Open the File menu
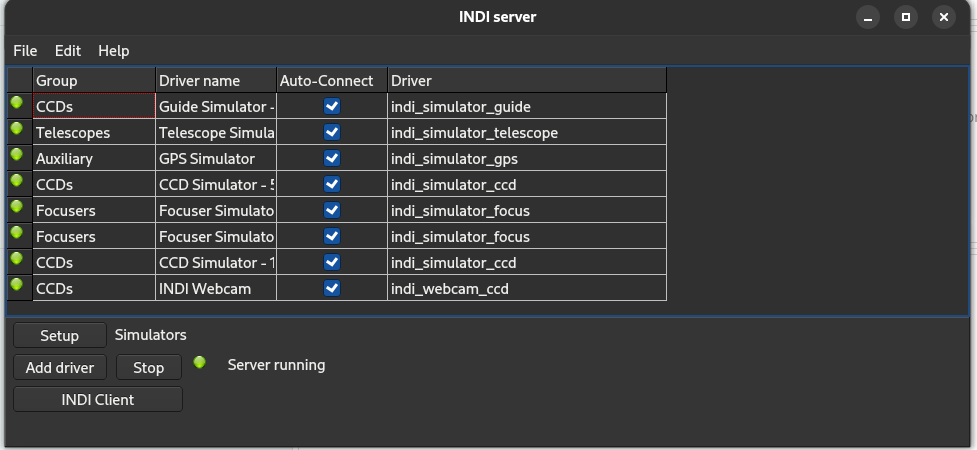The height and width of the screenshot is (450, 977). 25,51
